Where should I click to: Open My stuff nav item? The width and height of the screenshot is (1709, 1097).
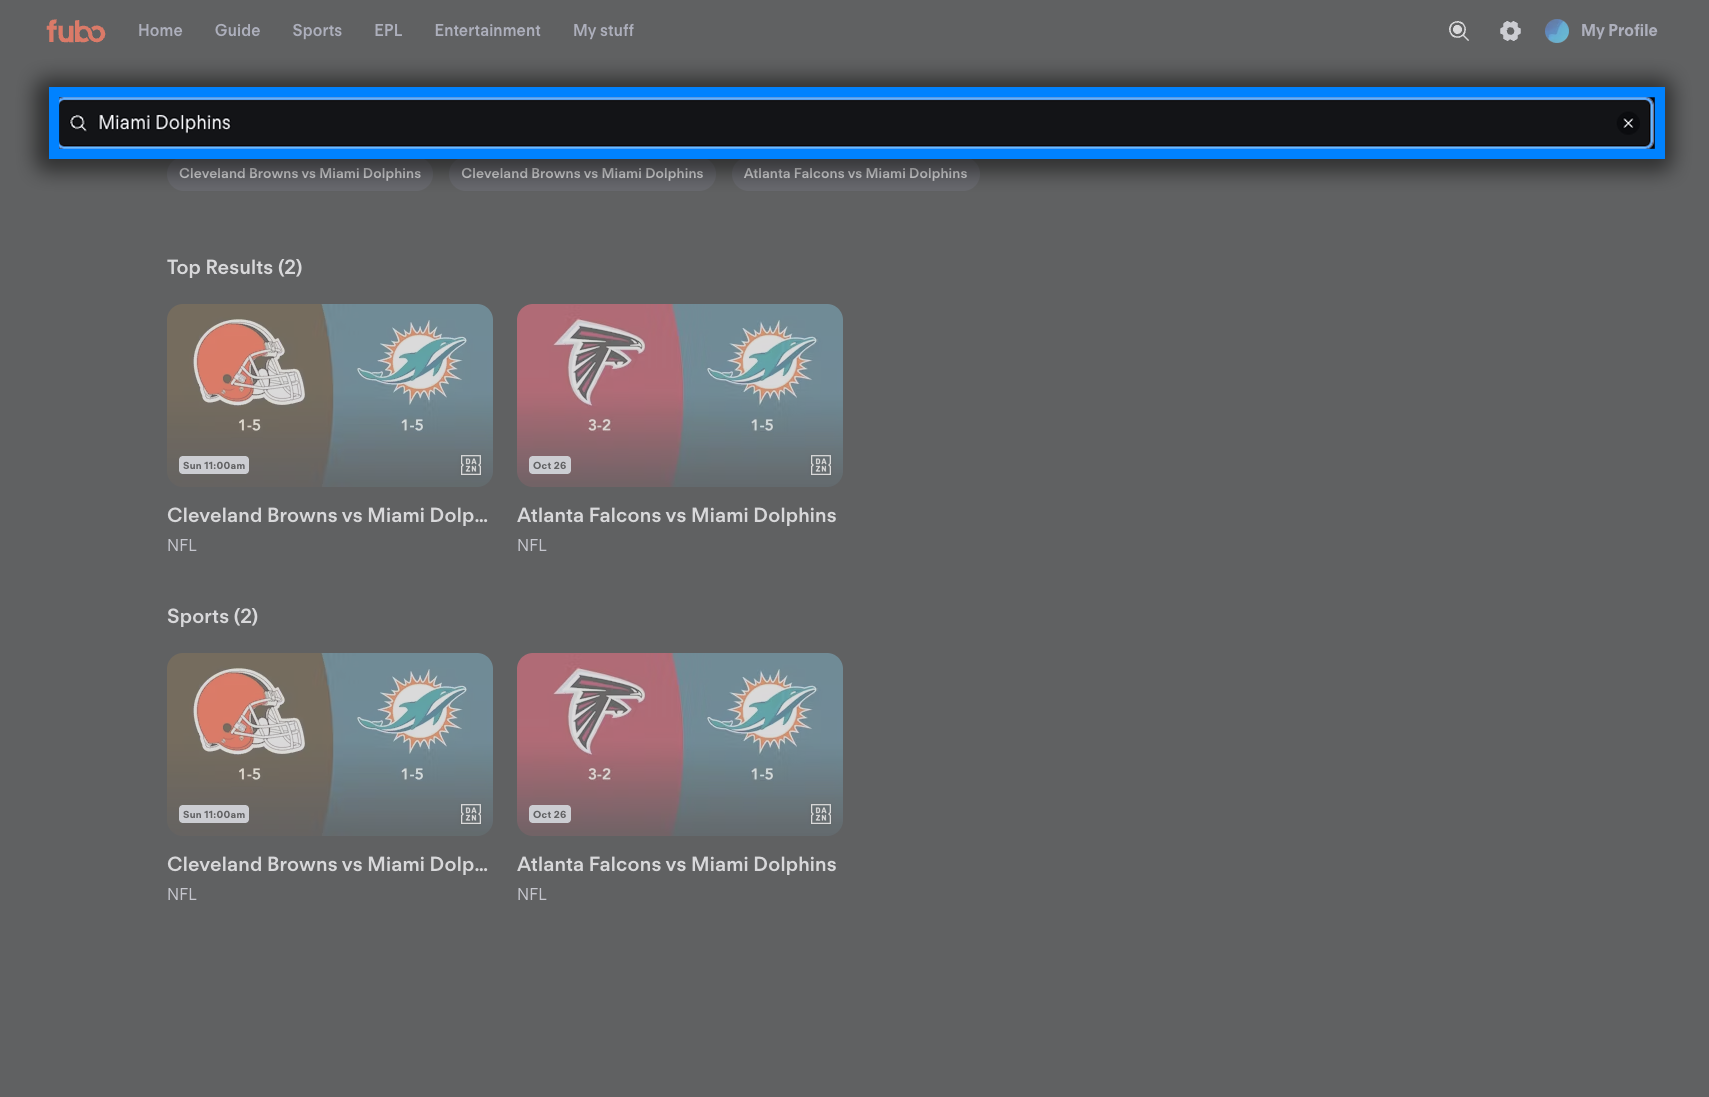point(603,31)
